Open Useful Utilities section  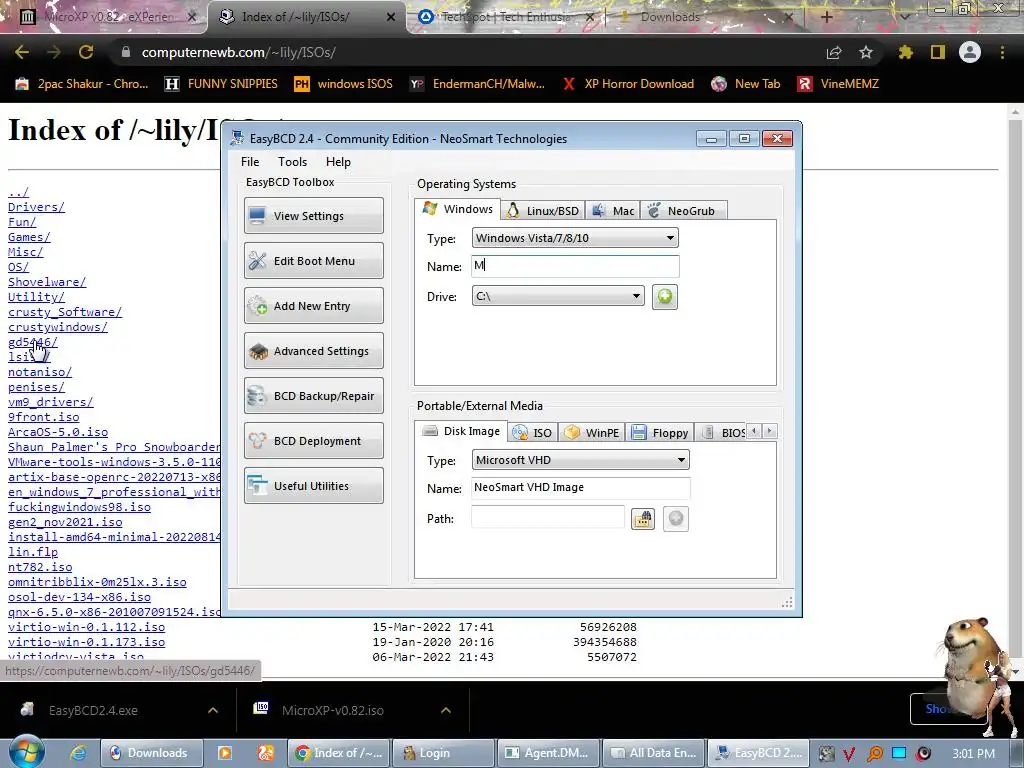[x=313, y=486]
